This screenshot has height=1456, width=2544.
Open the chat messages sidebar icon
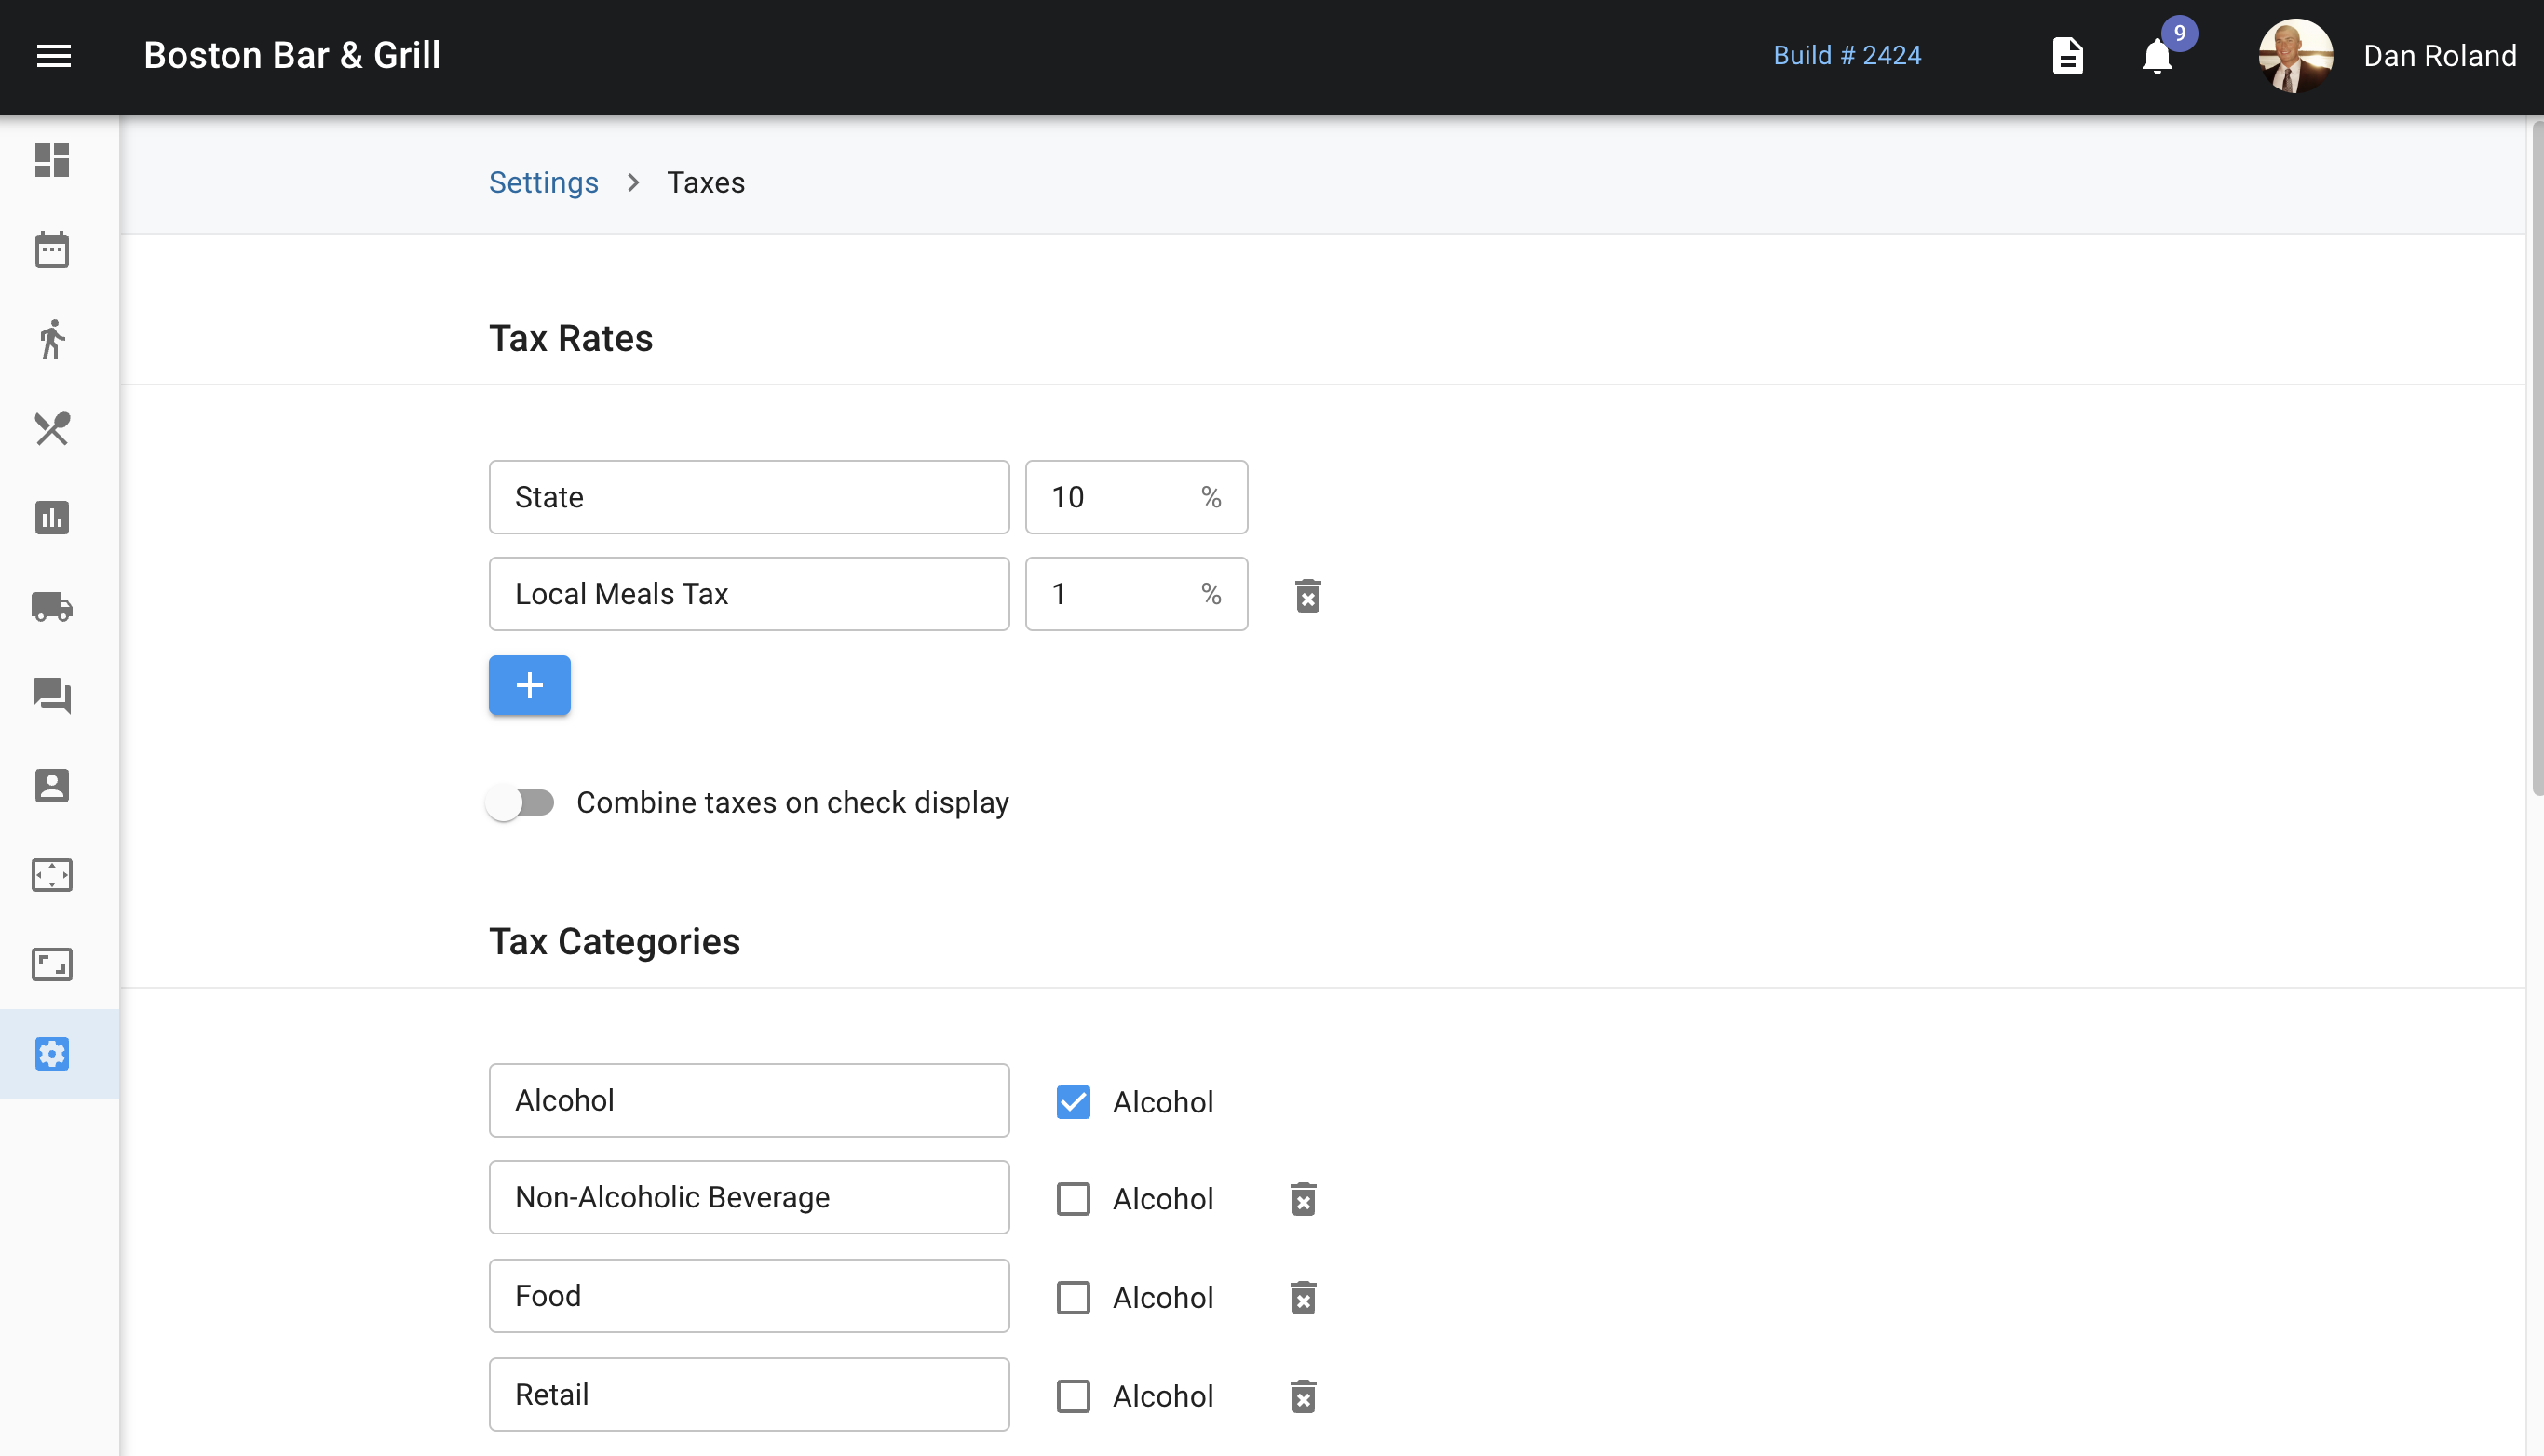pyautogui.click(x=52, y=695)
